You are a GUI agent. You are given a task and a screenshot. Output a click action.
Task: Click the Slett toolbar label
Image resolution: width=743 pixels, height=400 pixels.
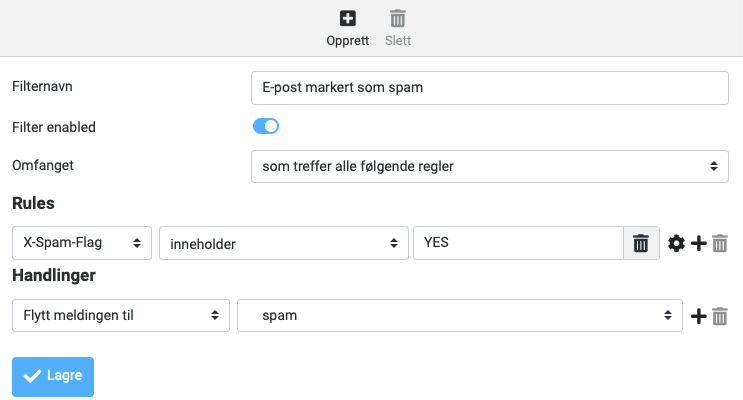point(398,41)
